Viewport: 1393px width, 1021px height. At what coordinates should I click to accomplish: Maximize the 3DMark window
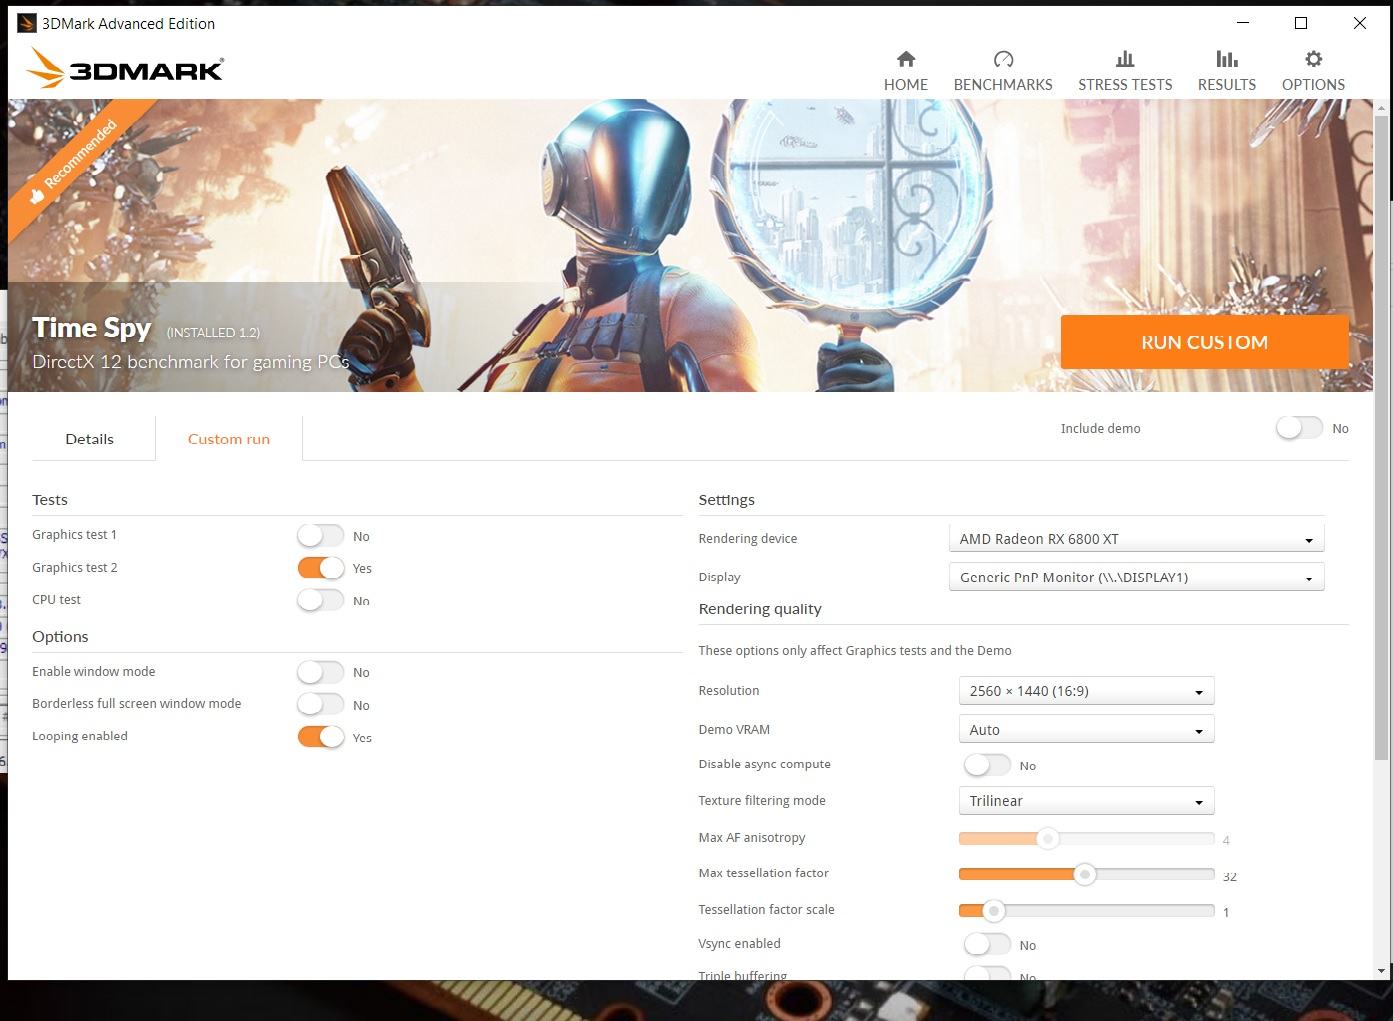coord(1301,23)
